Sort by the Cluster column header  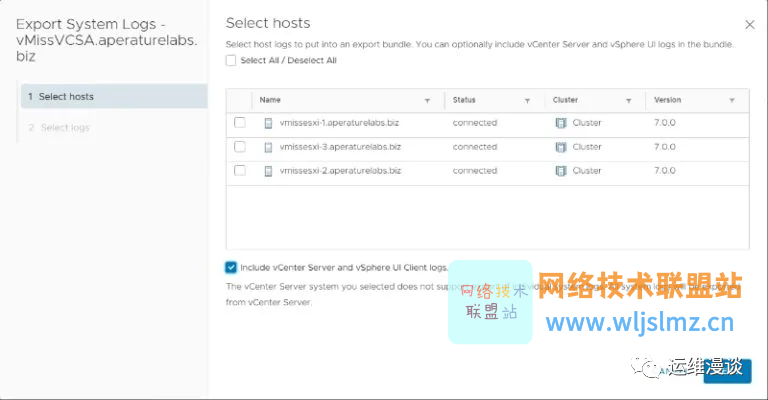click(565, 100)
